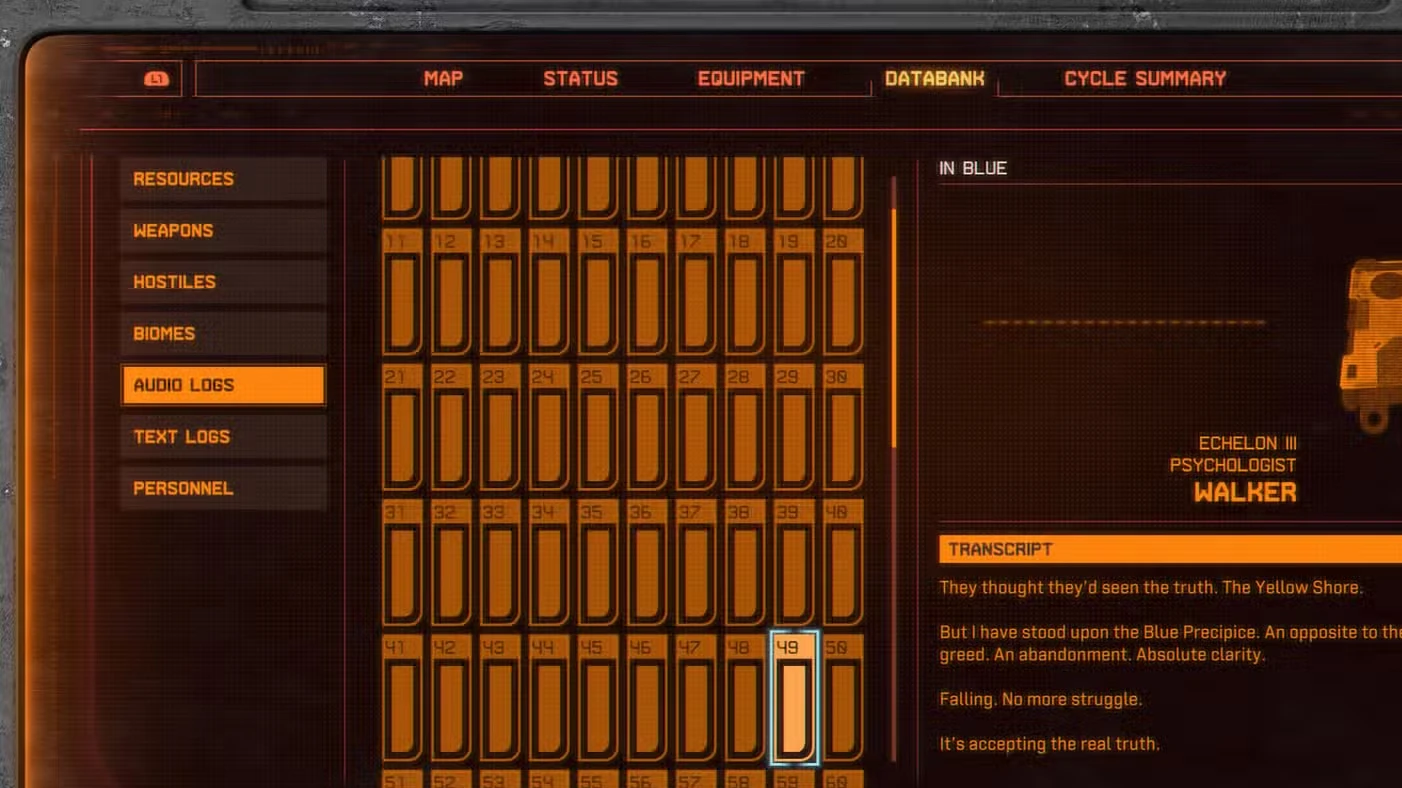Viewport: 1402px width, 788px height.
Task: Open audio log number 19
Action: (794, 292)
